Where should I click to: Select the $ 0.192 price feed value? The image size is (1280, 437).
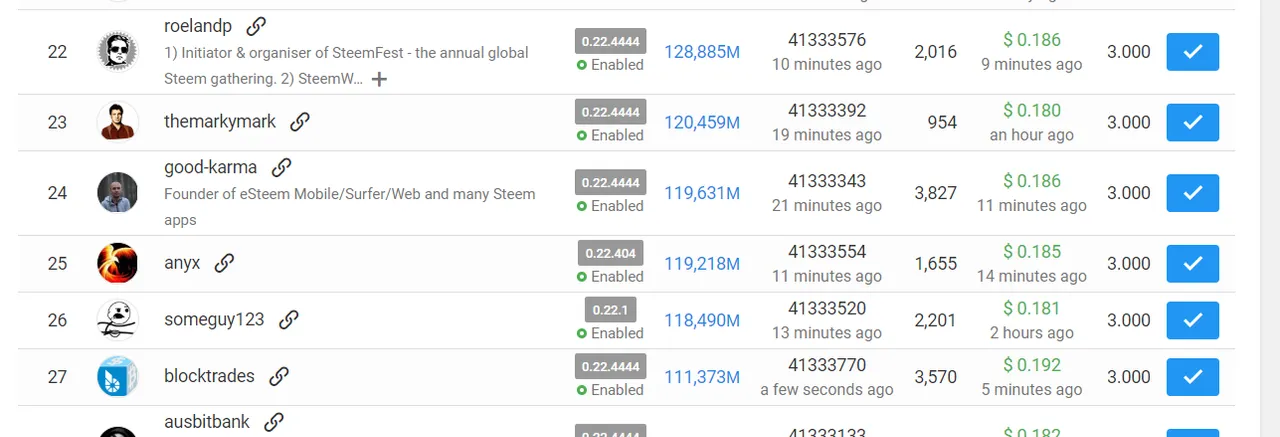click(x=1032, y=365)
